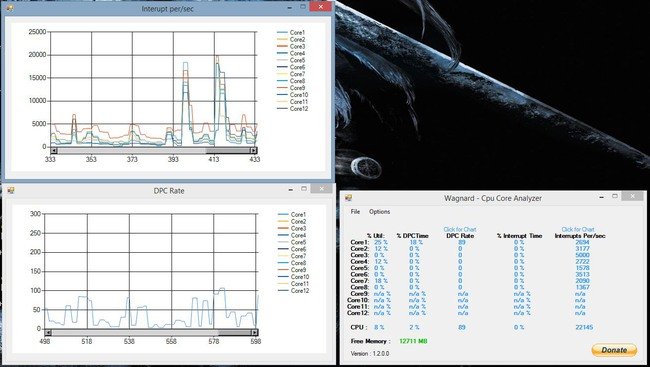The height and width of the screenshot is (367, 650).
Task: Click the DPC Rate window title icon
Action: (11, 190)
